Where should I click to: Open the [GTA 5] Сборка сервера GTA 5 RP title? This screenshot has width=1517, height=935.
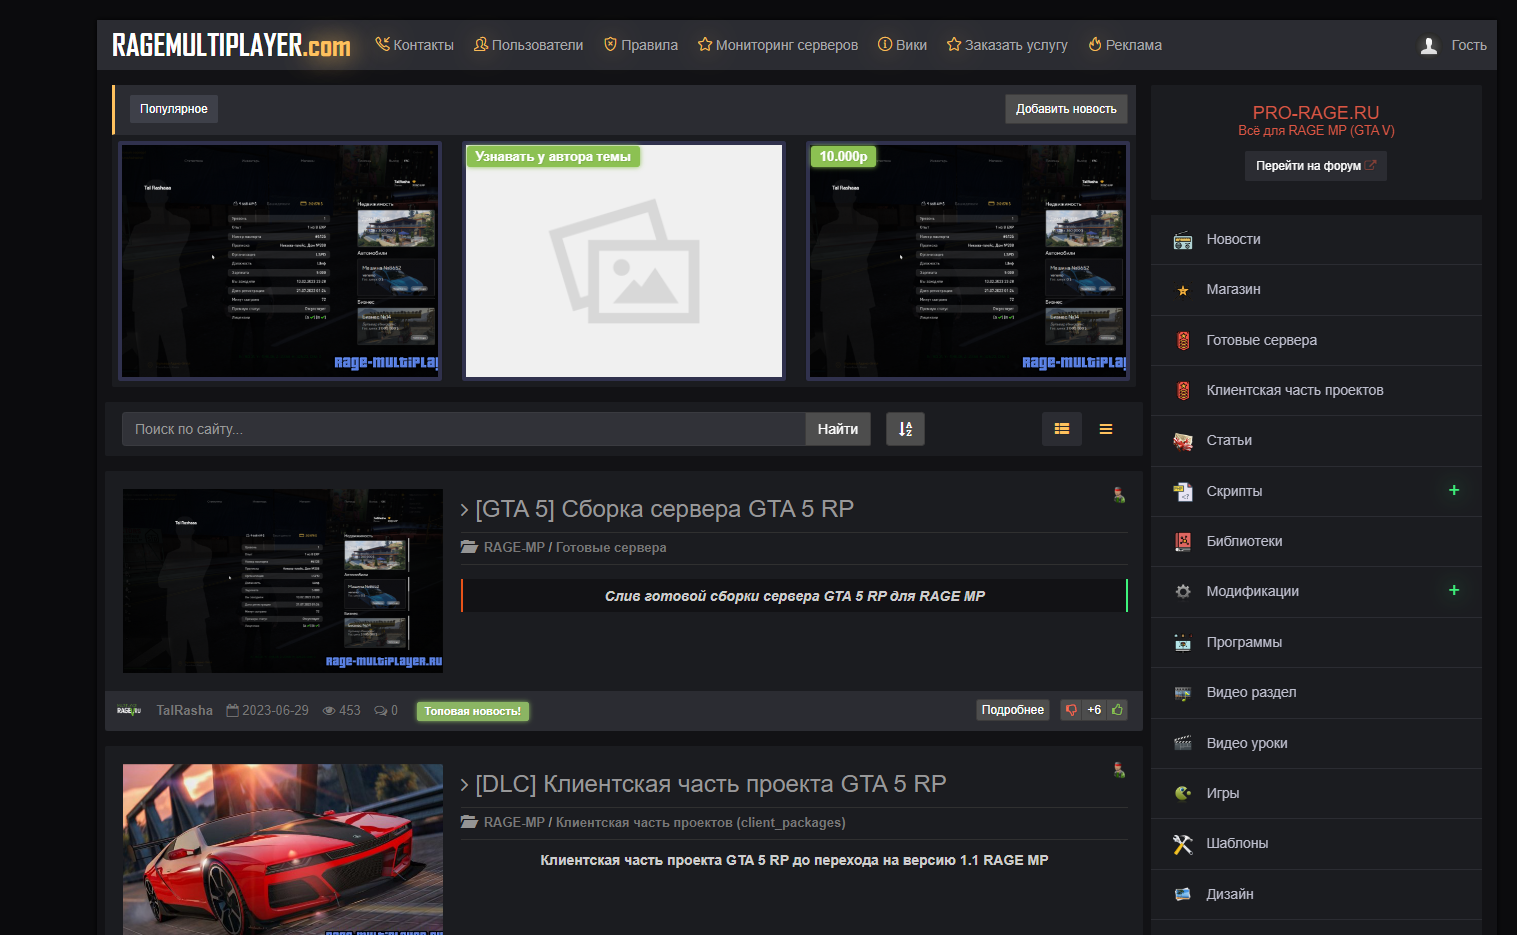pos(664,509)
